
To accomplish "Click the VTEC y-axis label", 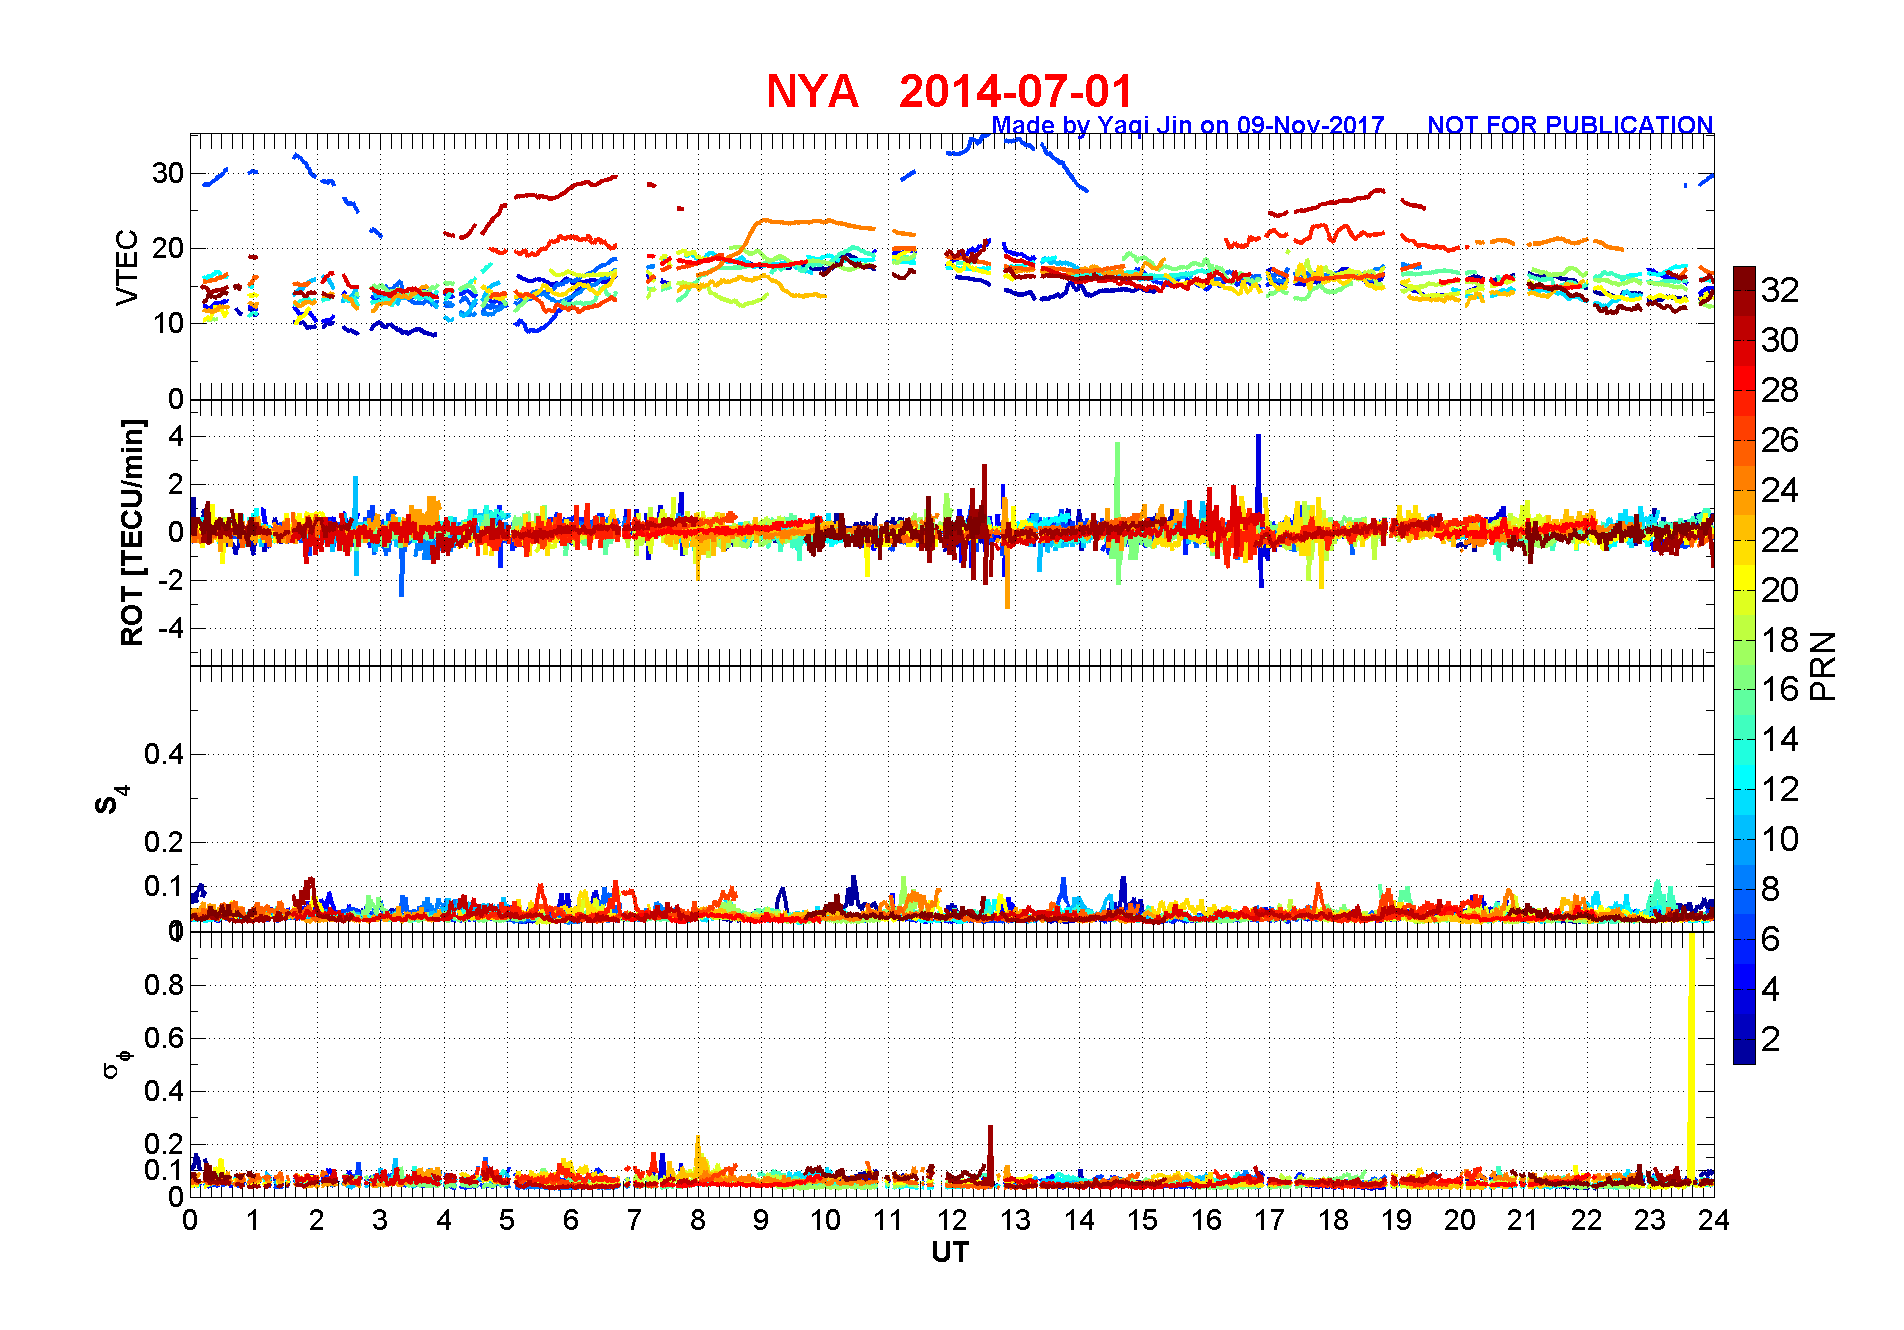I will (x=127, y=267).
